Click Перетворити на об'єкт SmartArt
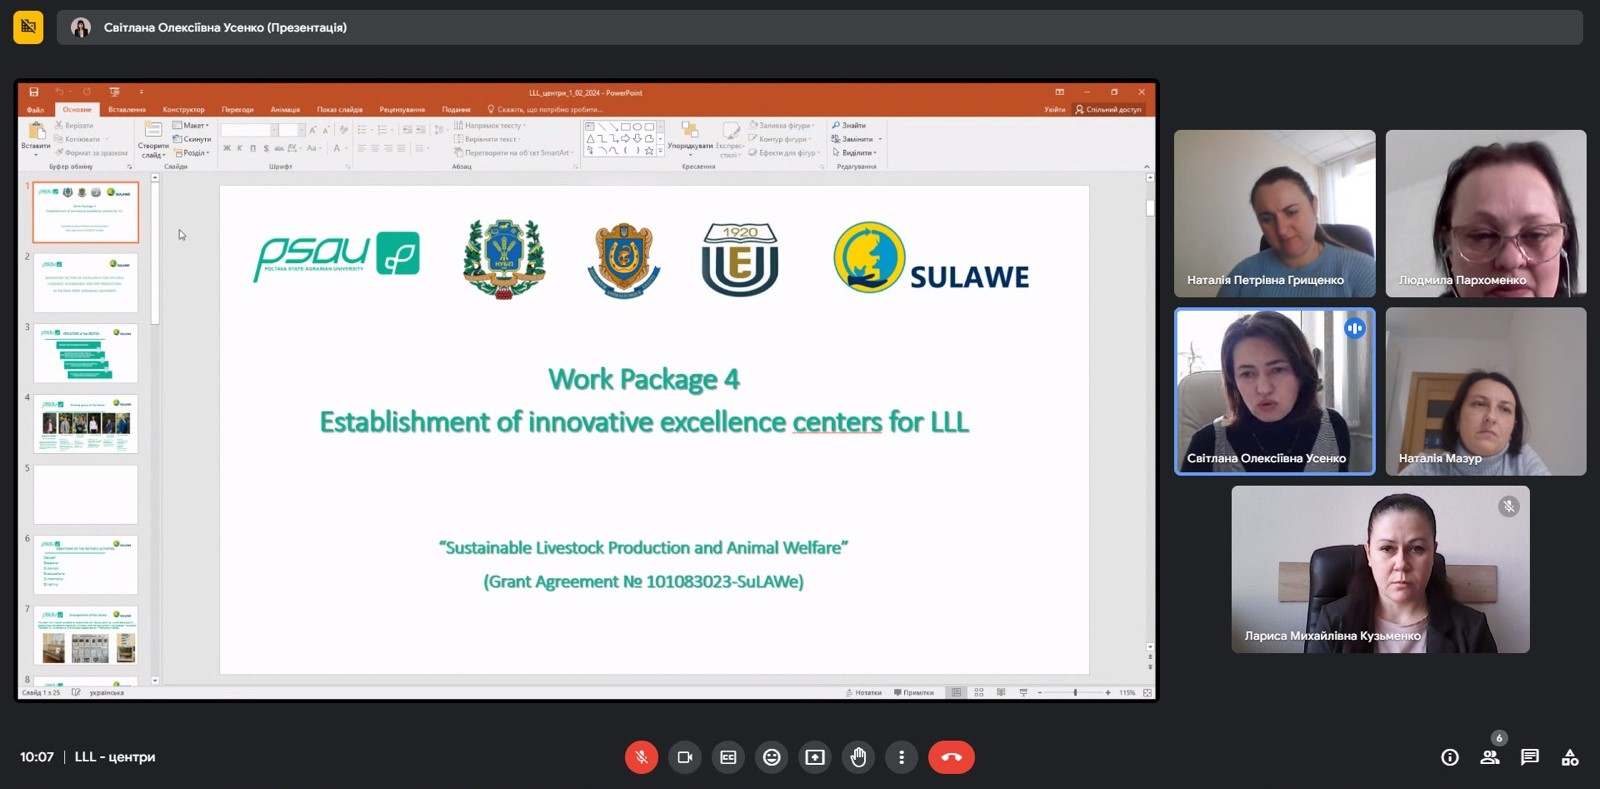1600x789 pixels. coord(515,153)
